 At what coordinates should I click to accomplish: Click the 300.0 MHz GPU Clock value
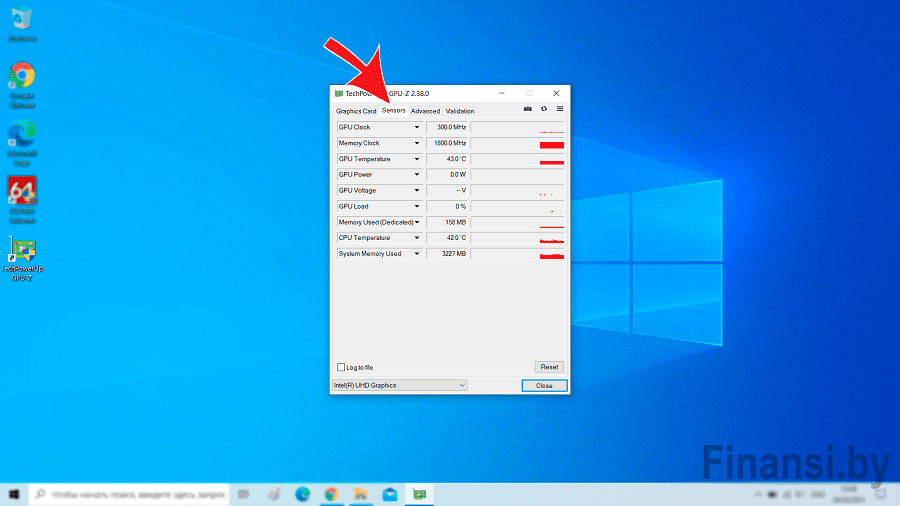pos(447,127)
